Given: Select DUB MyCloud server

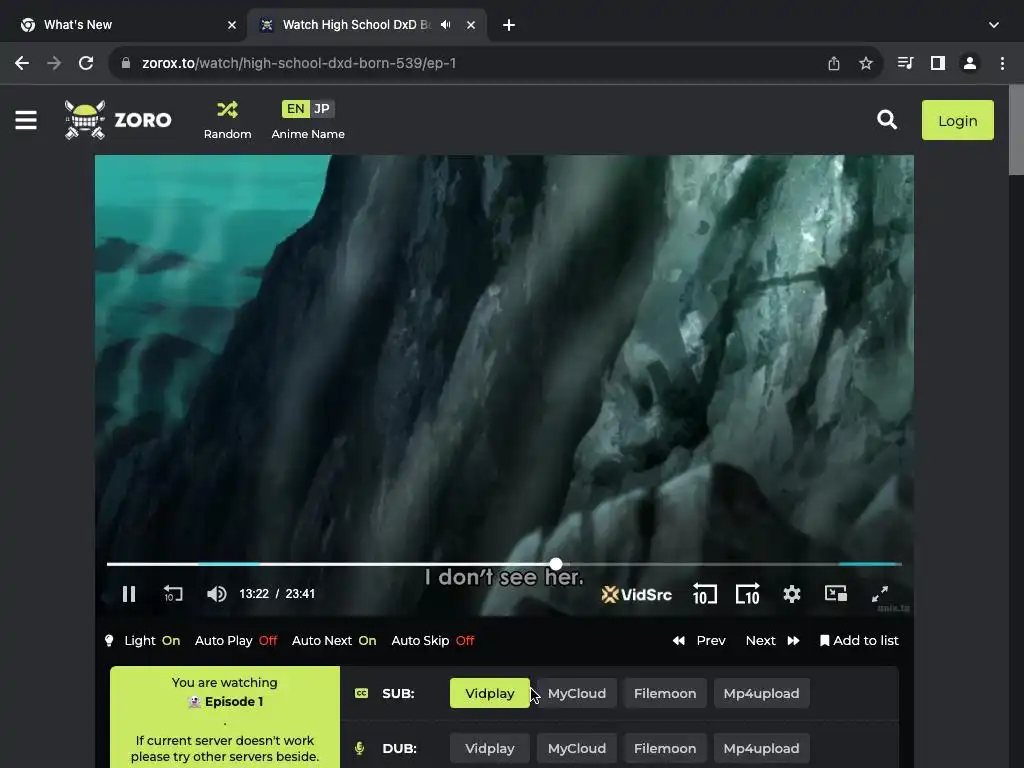Looking at the screenshot, I should coord(577,748).
